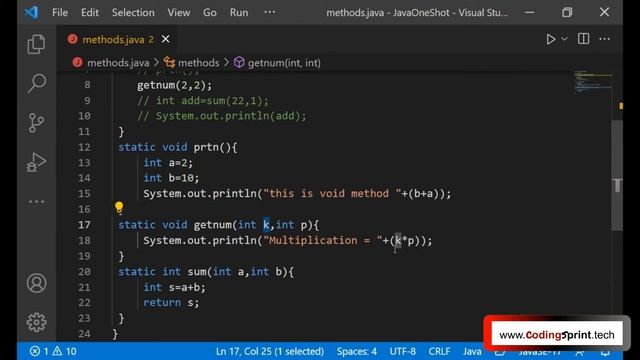
Task: Change end of line sequence CRLF
Action: coord(439,351)
